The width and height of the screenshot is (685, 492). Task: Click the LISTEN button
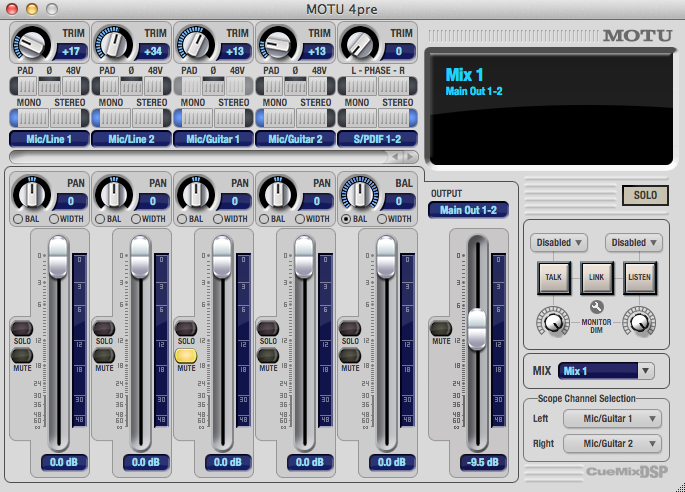pos(639,277)
